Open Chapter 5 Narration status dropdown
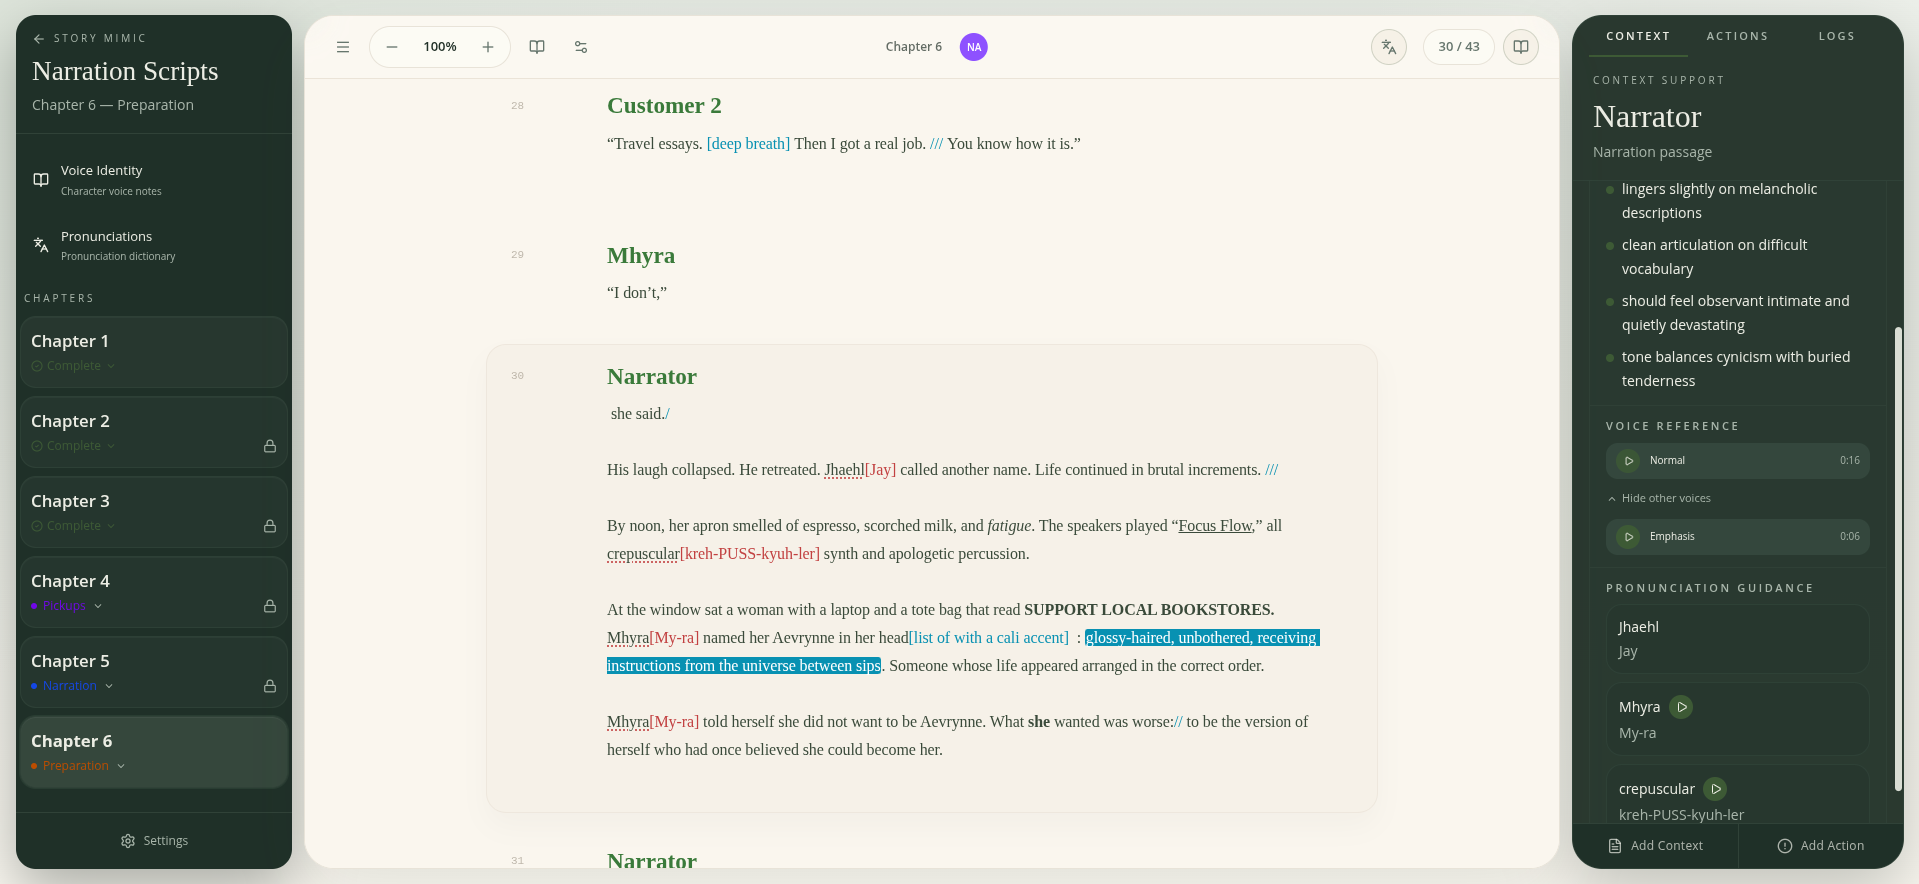Screen dimensions: 1919x884 click(72, 686)
